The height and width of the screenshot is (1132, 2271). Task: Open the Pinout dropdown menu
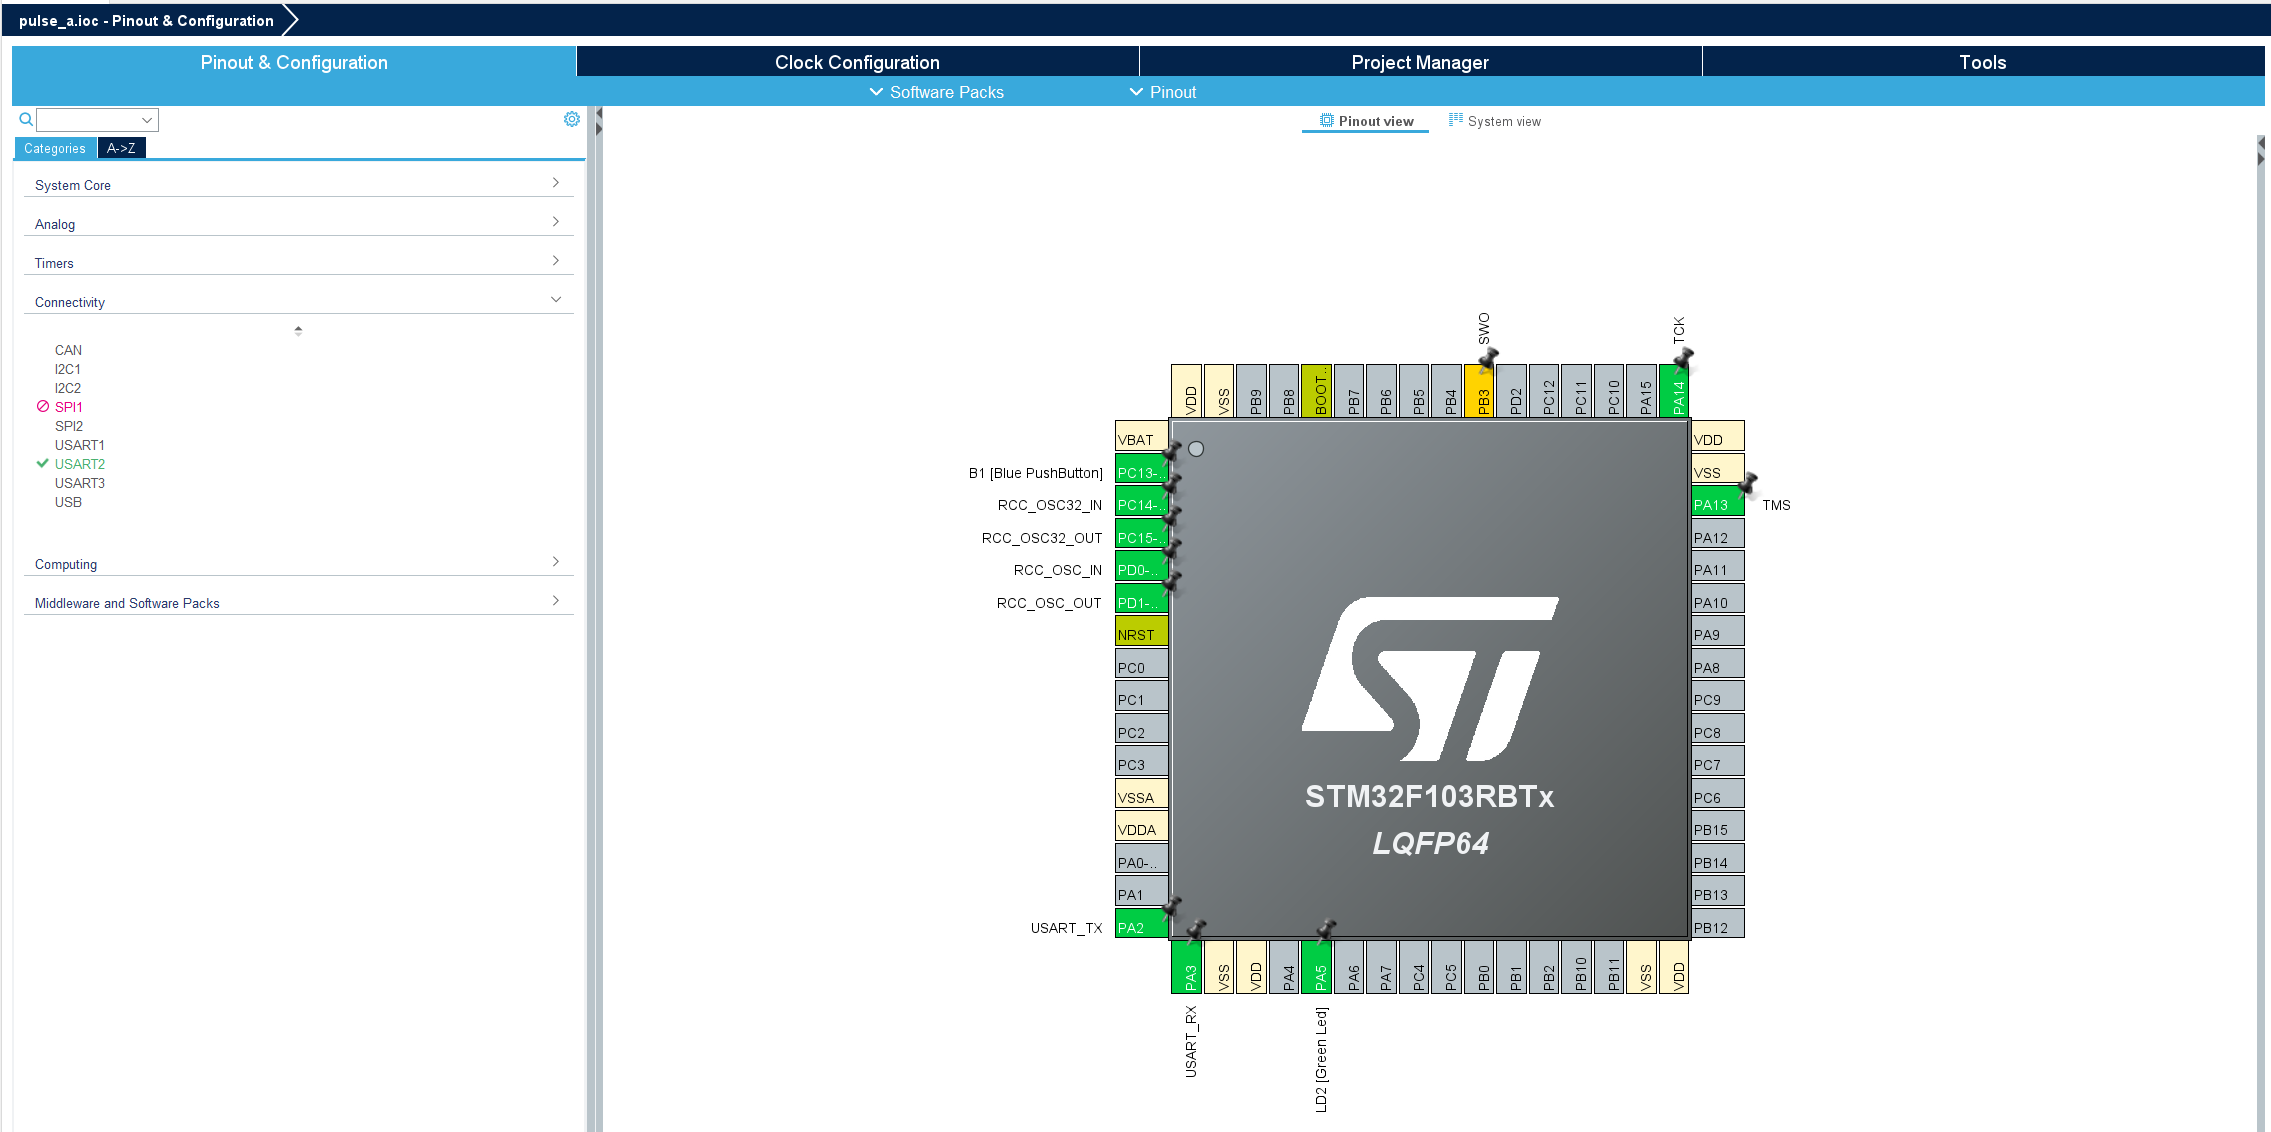coord(1163,92)
